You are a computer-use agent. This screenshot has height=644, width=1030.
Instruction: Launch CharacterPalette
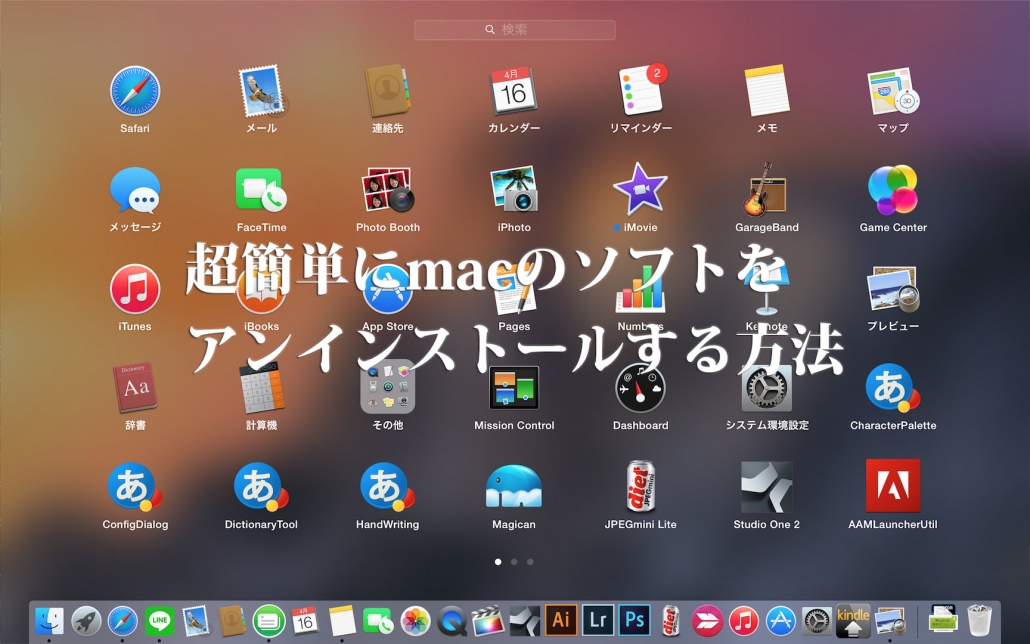tap(893, 388)
